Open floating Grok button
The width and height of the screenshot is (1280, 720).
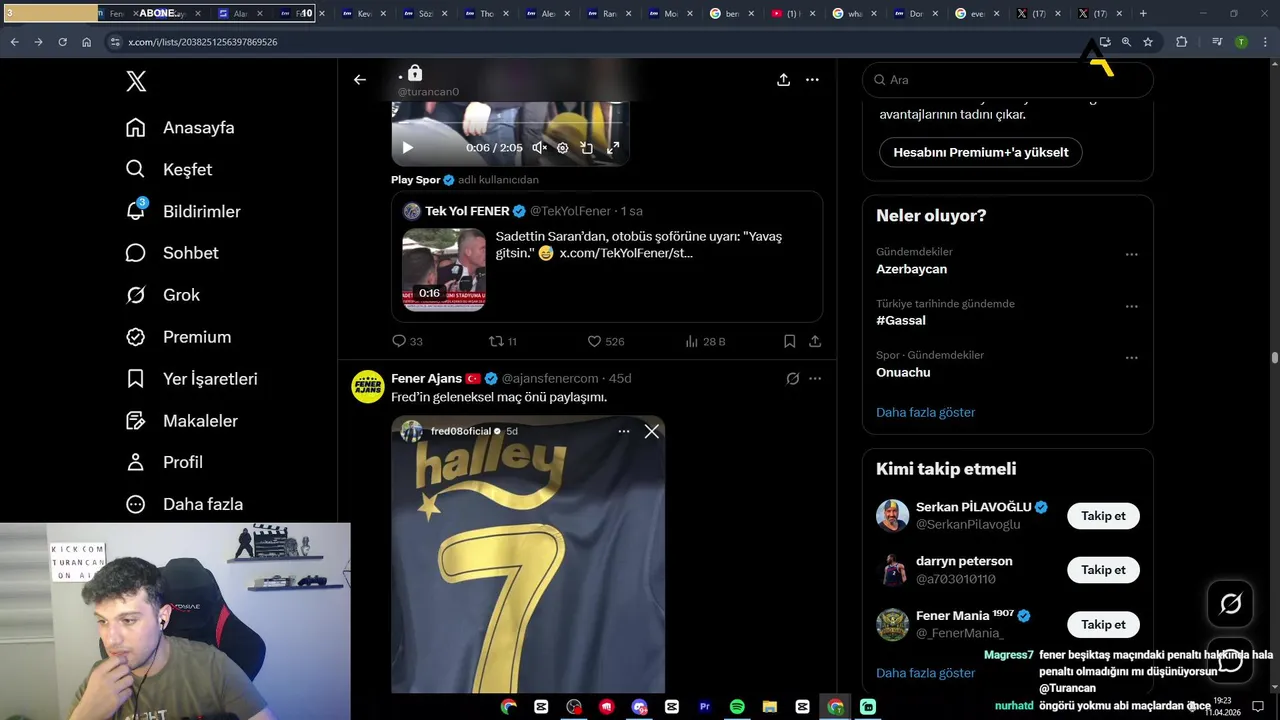pyautogui.click(x=1230, y=604)
